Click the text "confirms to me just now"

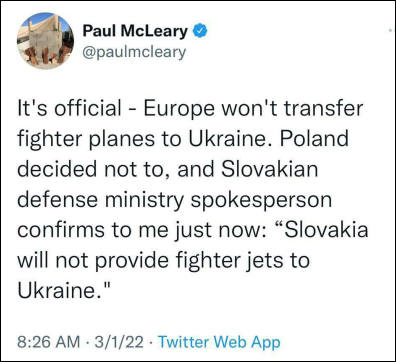pos(138,231)
